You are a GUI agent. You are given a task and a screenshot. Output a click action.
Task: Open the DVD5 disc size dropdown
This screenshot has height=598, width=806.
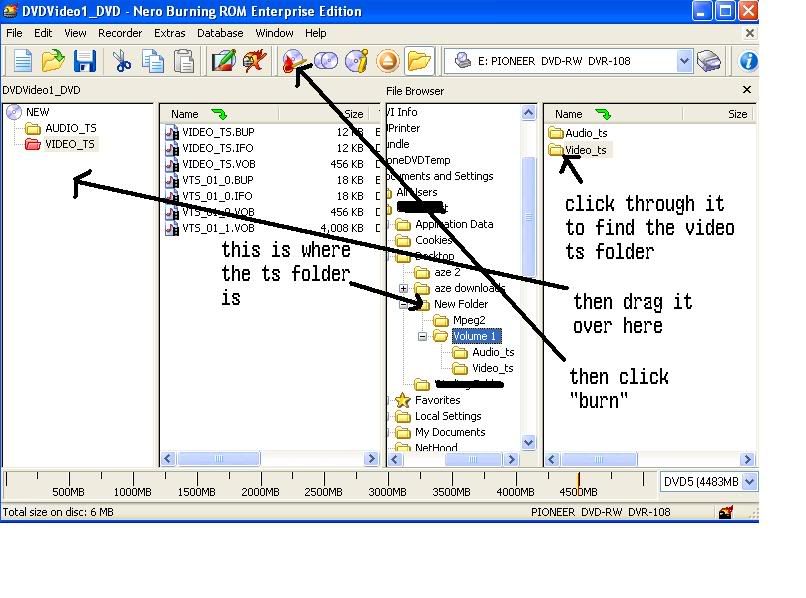coord(749,482)
